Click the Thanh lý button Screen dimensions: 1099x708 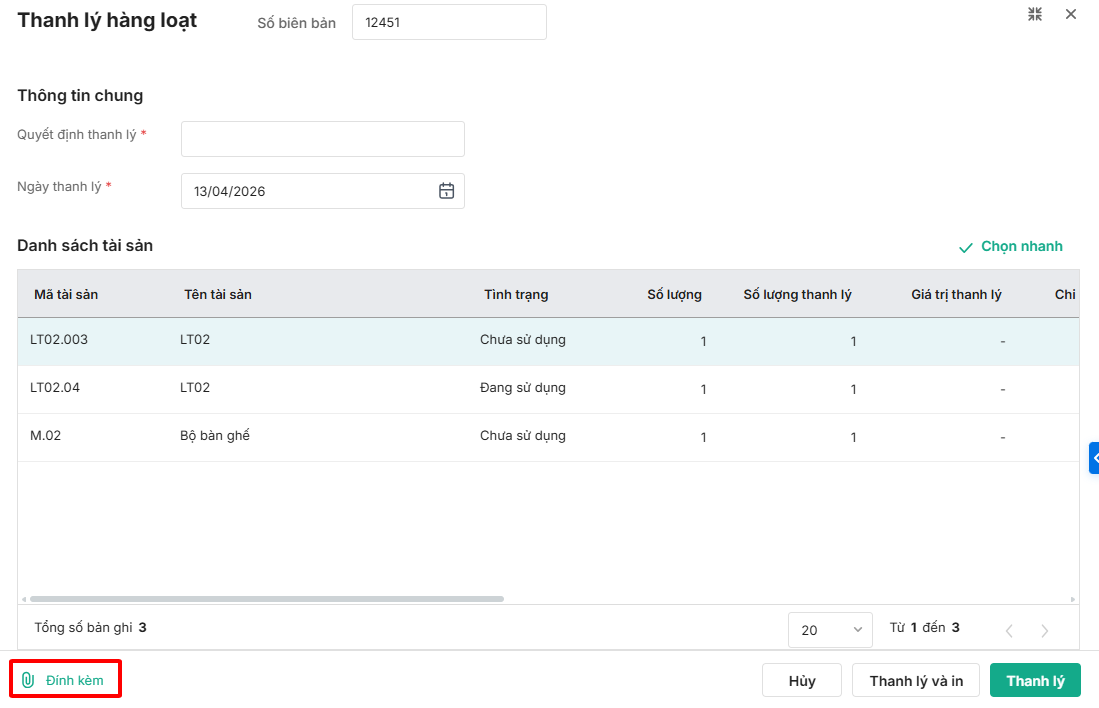tap(1035, 681)
